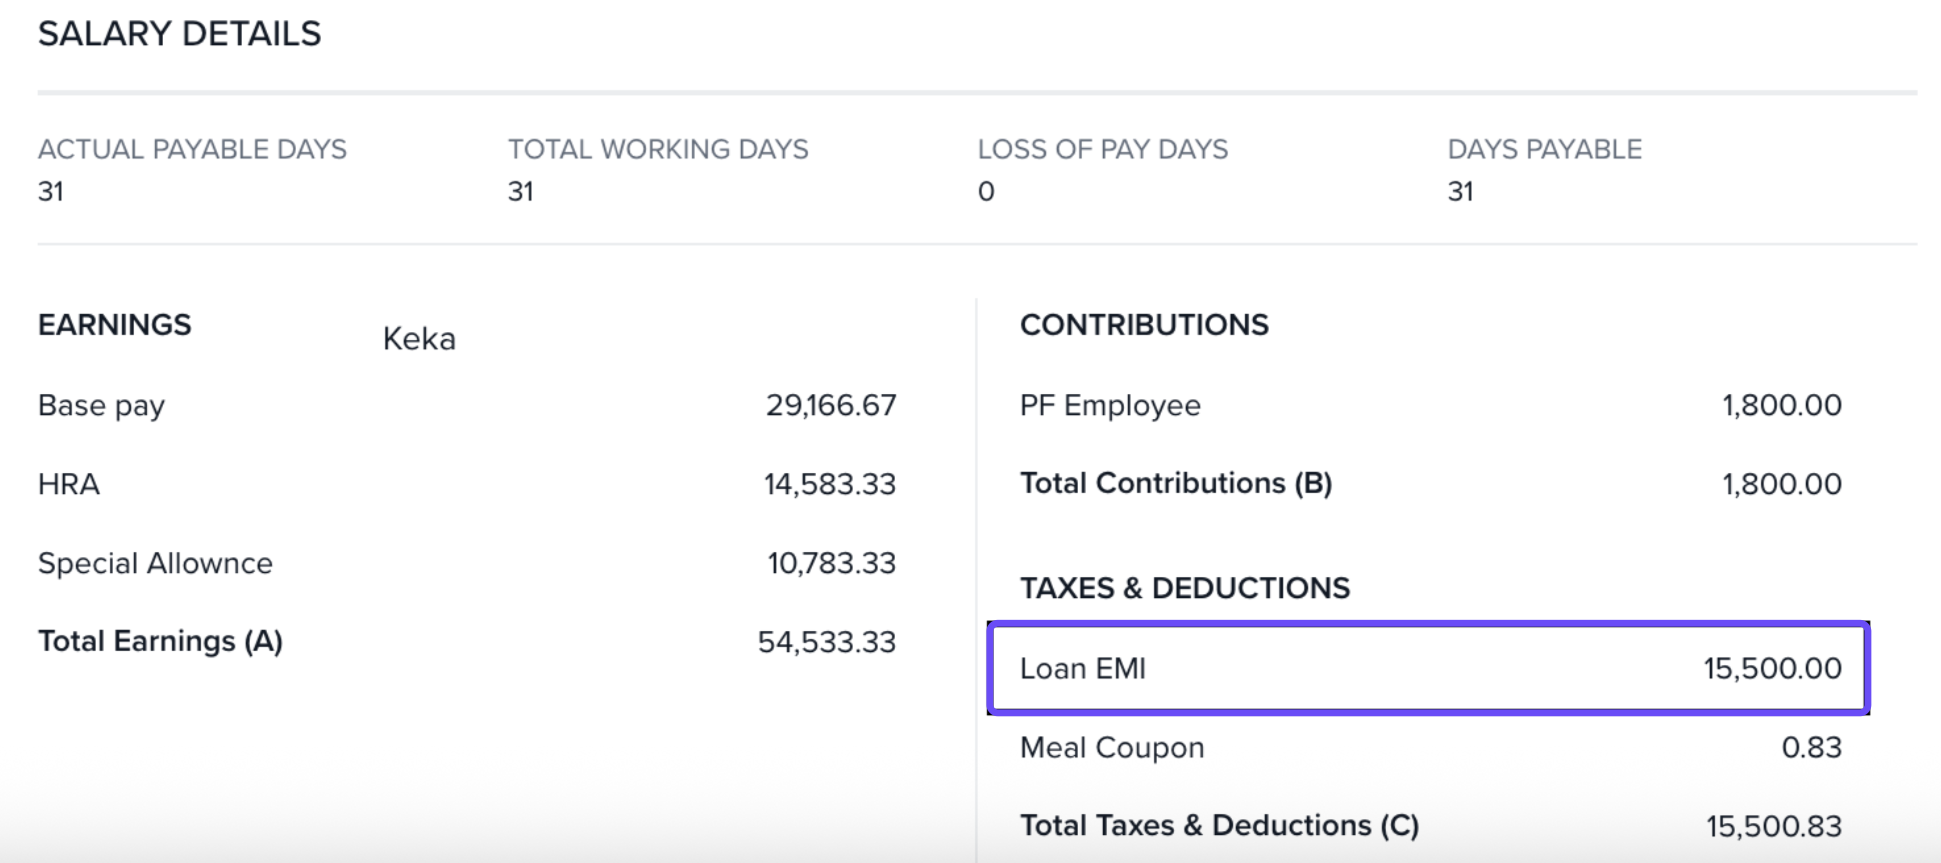Click the CONTRIBUTIONS section header
1941x863 pixels.
(x=1144, y=326)
